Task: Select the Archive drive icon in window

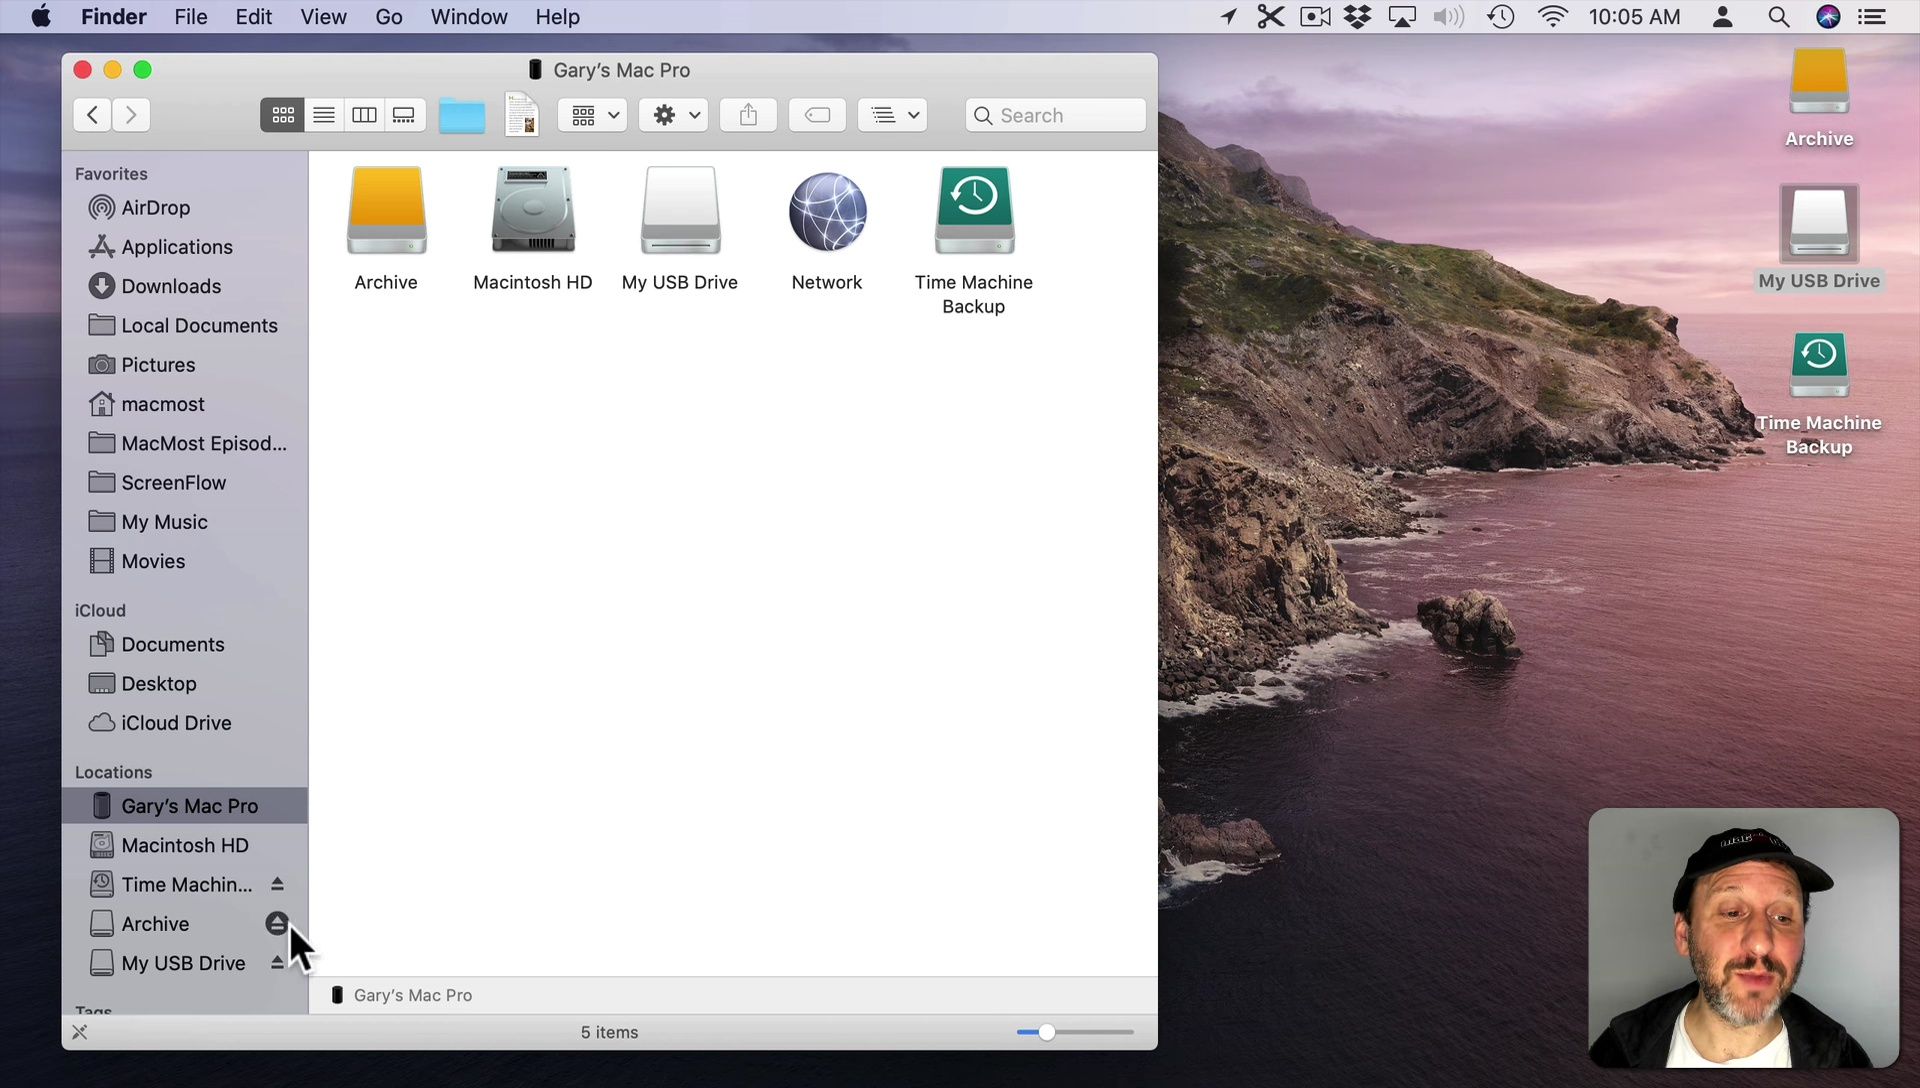Action: point(386,211)
